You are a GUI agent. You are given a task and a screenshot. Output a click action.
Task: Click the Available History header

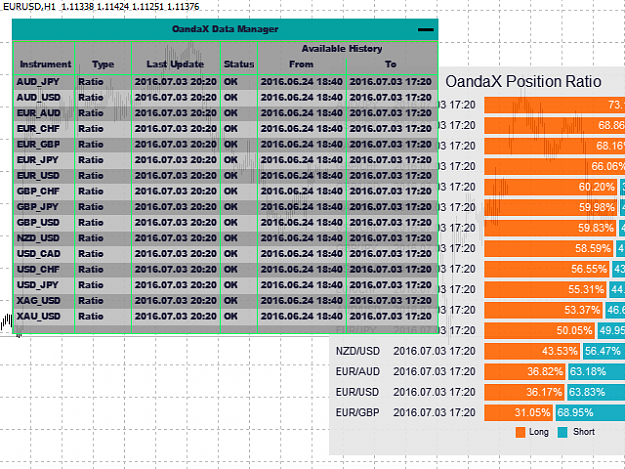point(342,49)
